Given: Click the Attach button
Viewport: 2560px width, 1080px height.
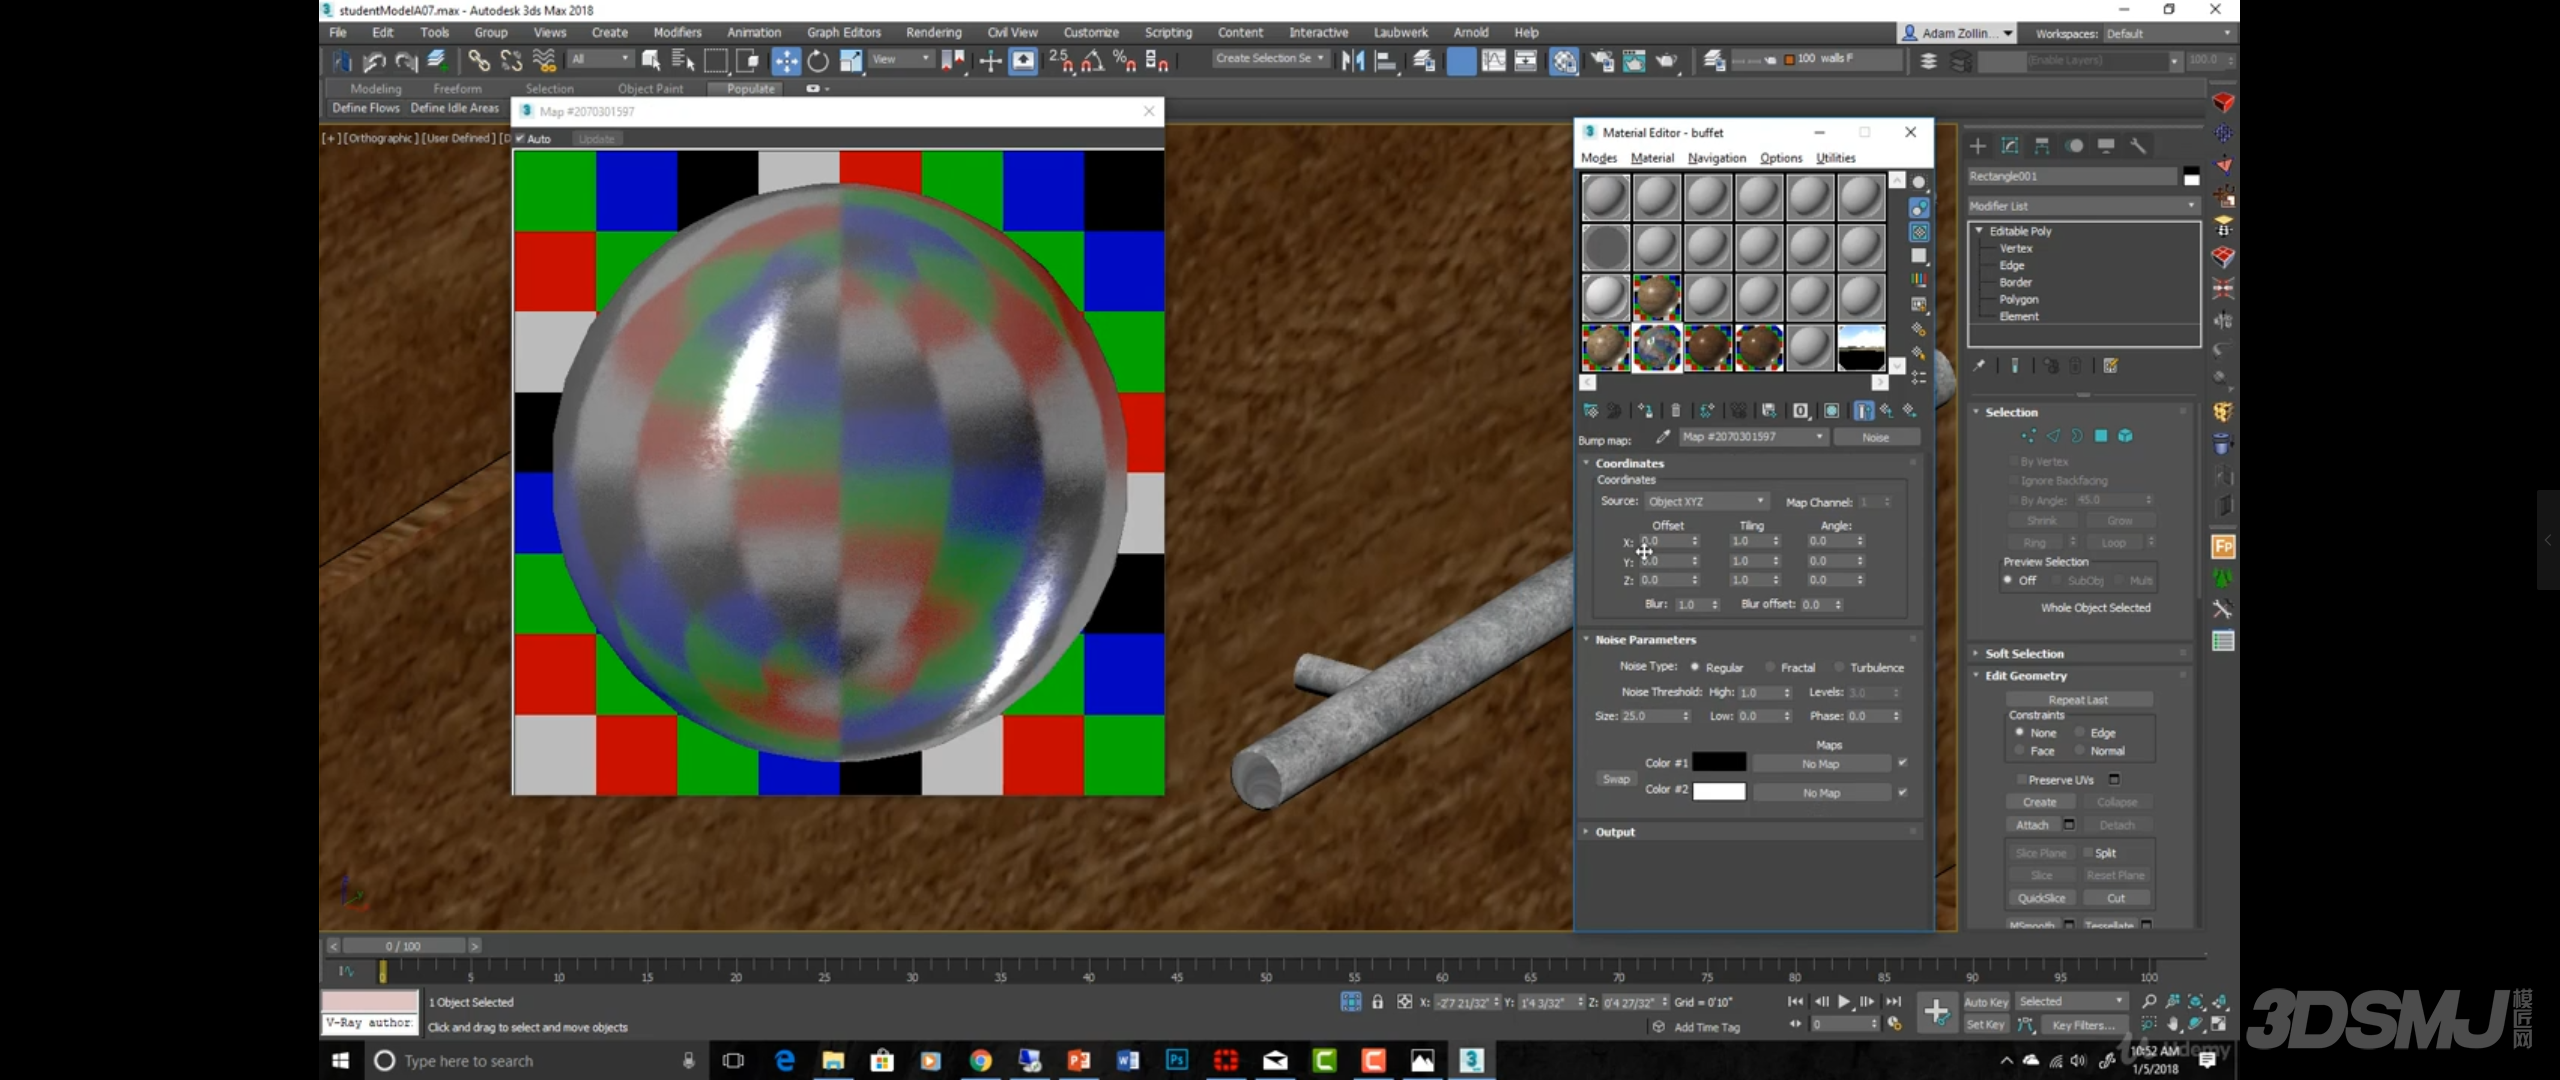Looking at the screenshot, I should pos(2032,825).
